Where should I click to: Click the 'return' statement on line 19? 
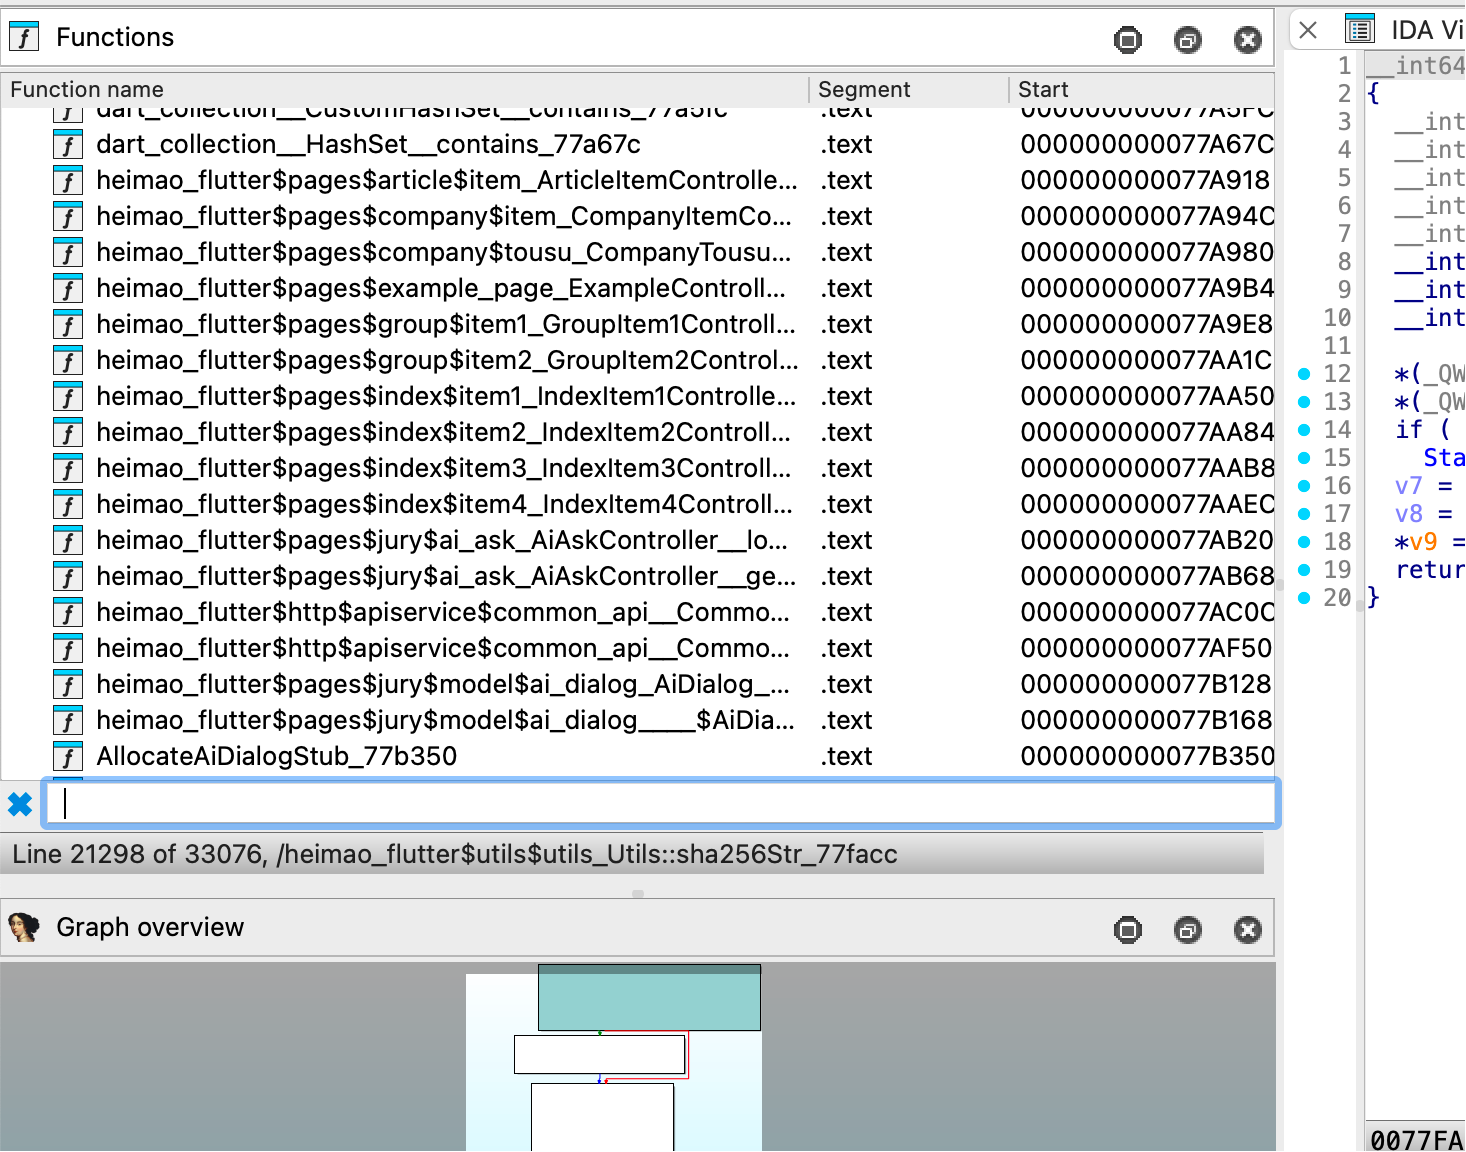tap(1430, 570)
